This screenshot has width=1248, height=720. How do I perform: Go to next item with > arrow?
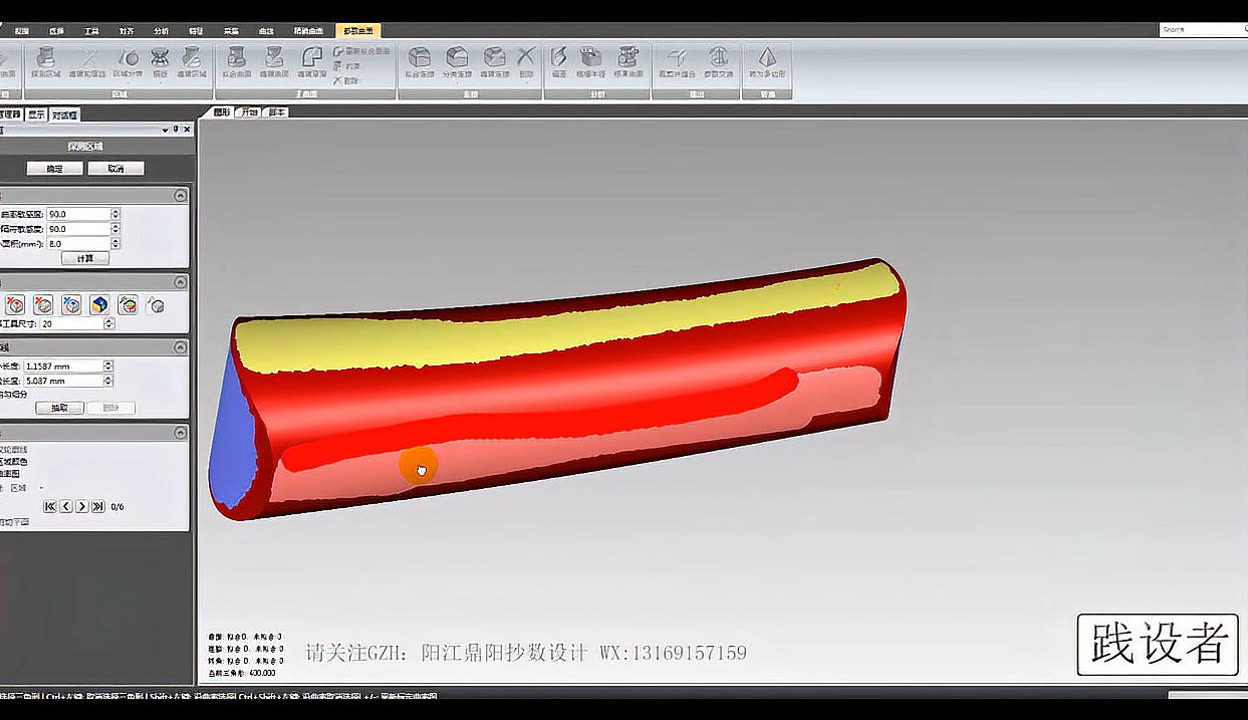pyautogui.click(x=82, y=507)
